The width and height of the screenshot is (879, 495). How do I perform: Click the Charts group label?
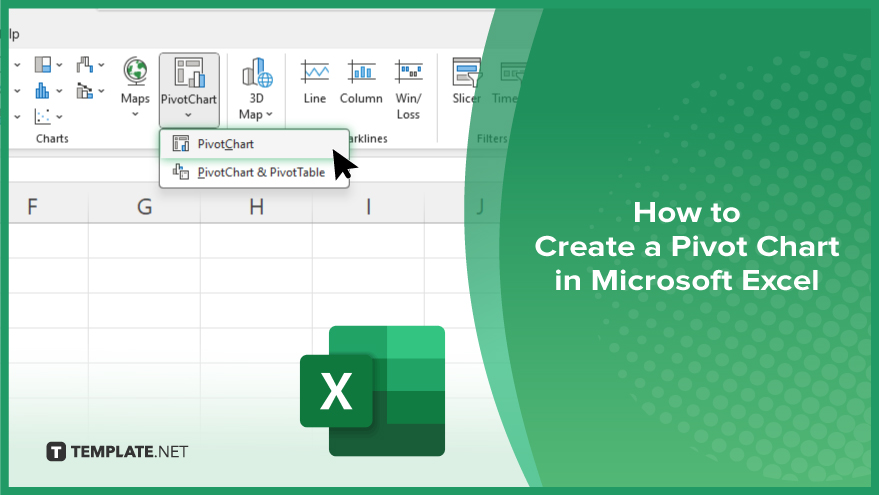(52, 138)
